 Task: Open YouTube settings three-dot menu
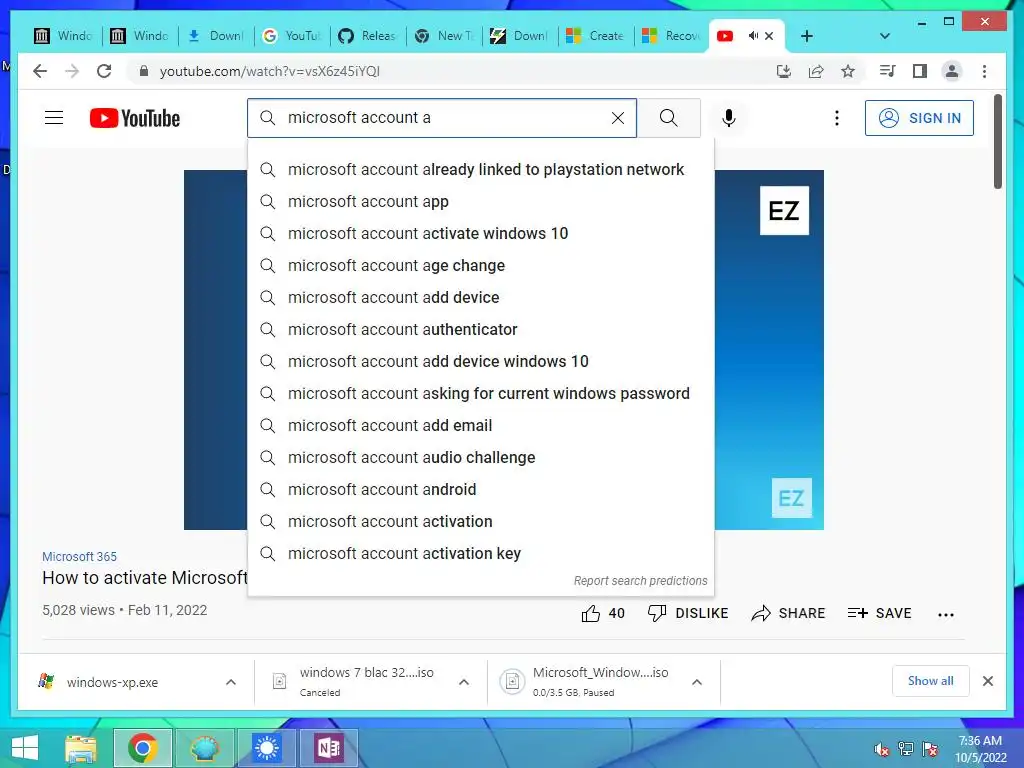coord(837,118)
